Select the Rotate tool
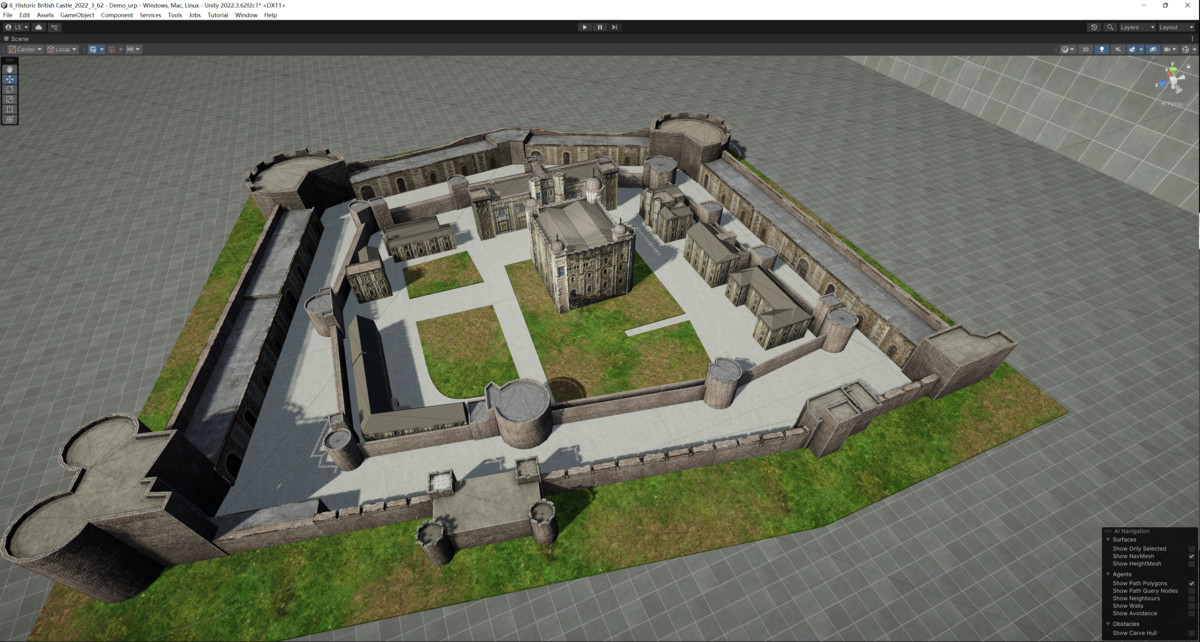This screenshot has height=642, width=1200. [x=9, y=90]
